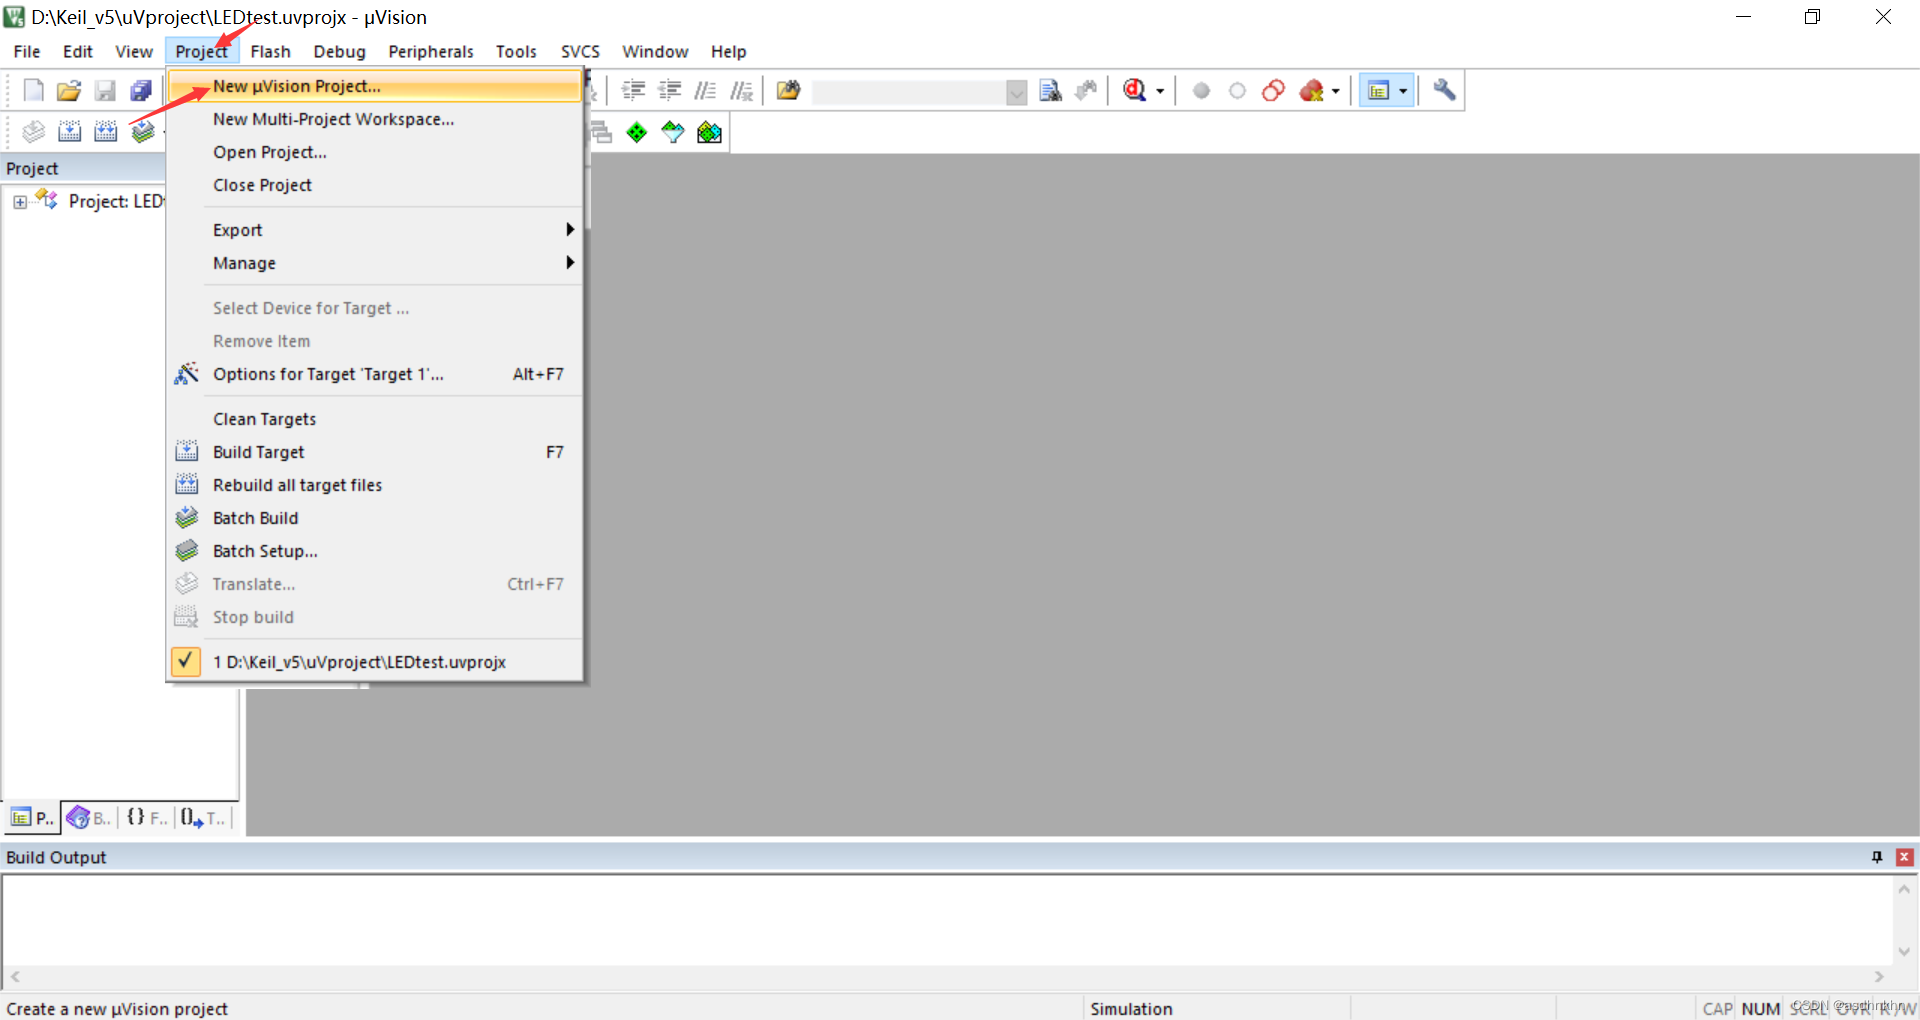Open the Debug menu

point(340,51)
